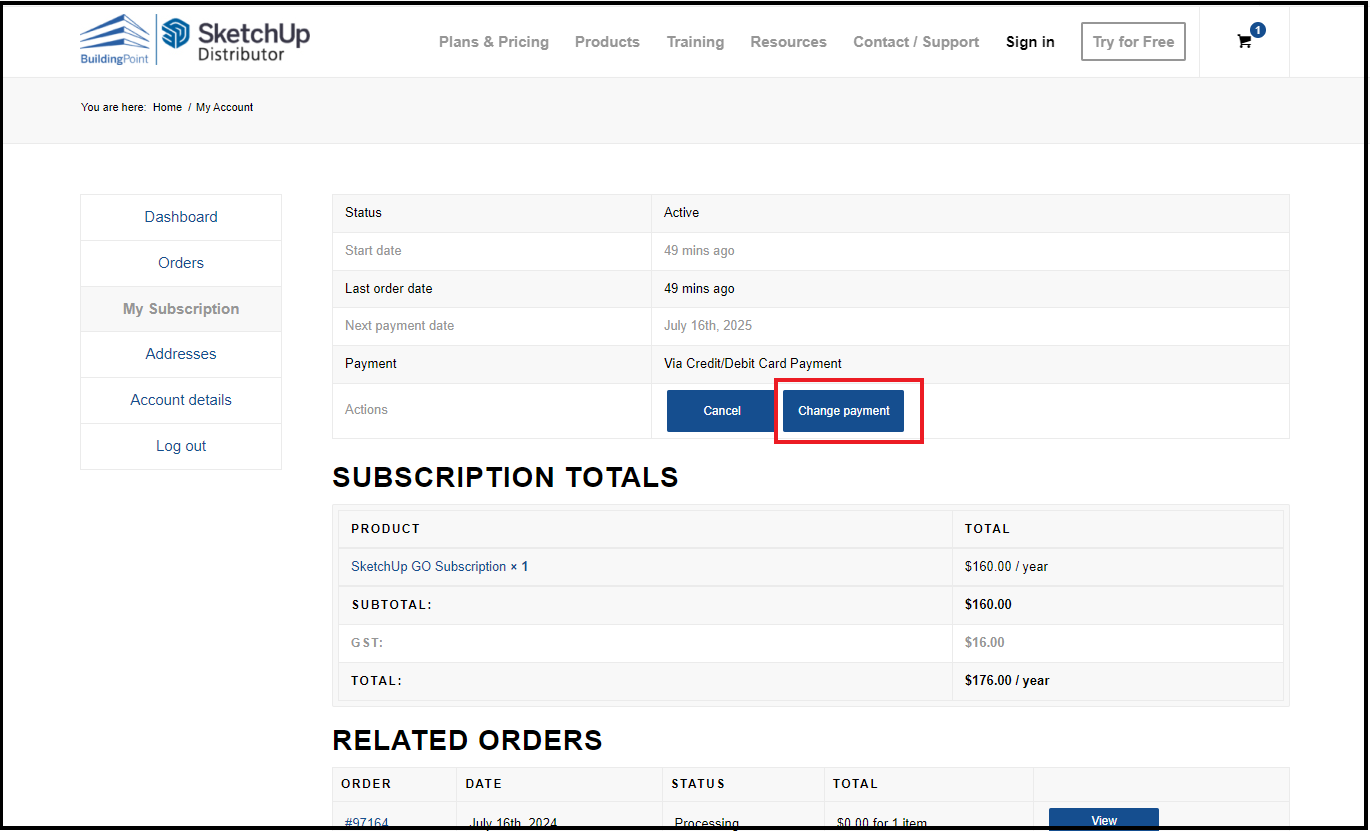Screen dimensions: 1370x831
Task: Click My Account breadcrumb
Action: pyautogui.click(x=224, y=107)
